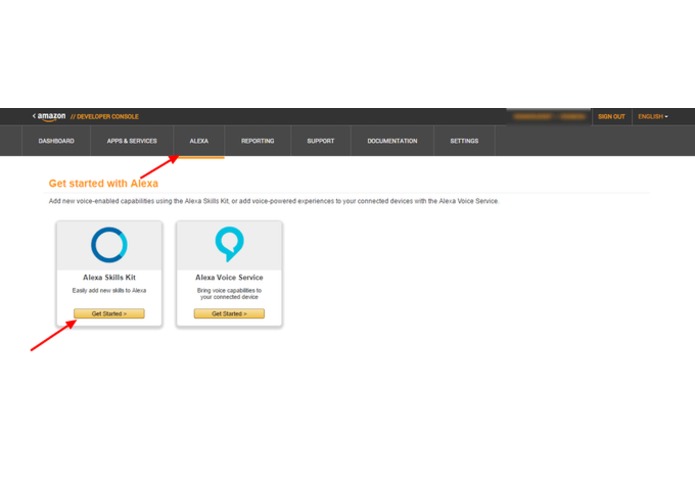
Task: Click the Alexa Voice Service speech bubble icon
Action: (229, 244)
